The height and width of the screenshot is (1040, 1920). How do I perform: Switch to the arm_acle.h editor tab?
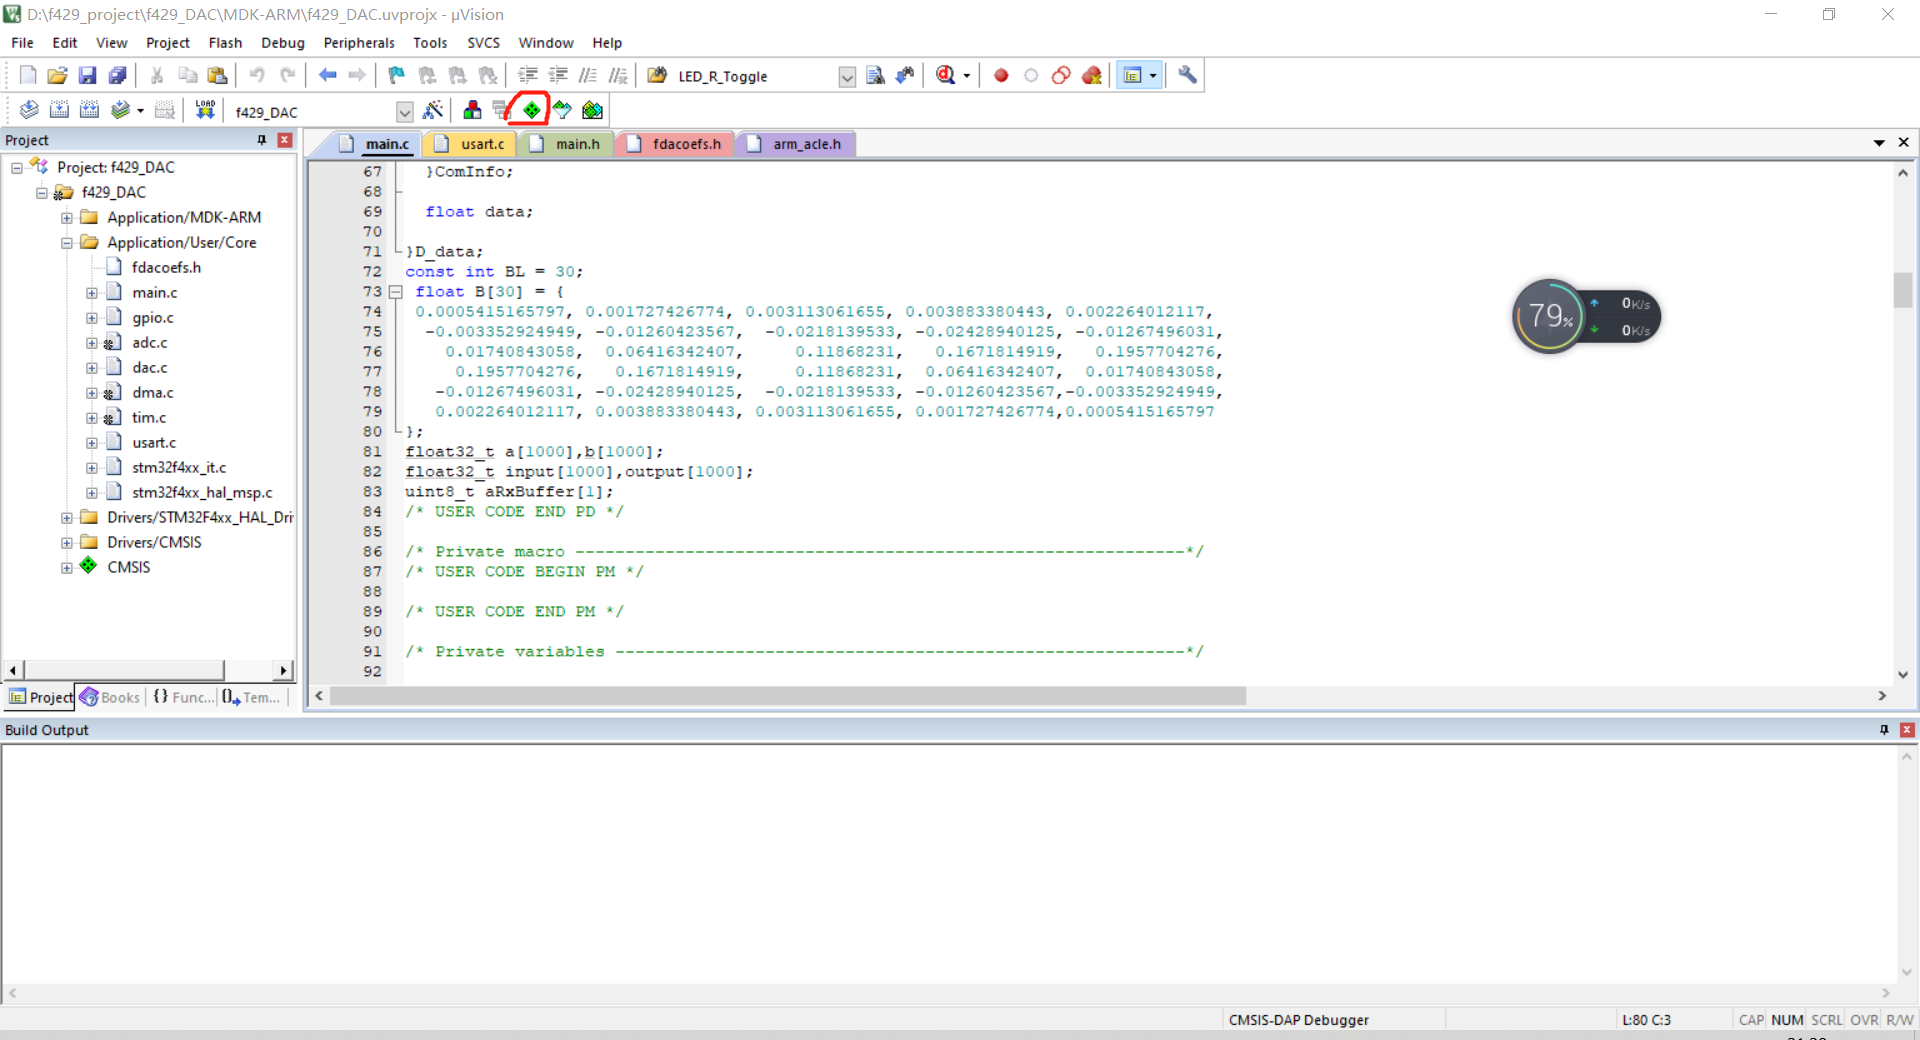pyautogui.click(x=796, y=144)
